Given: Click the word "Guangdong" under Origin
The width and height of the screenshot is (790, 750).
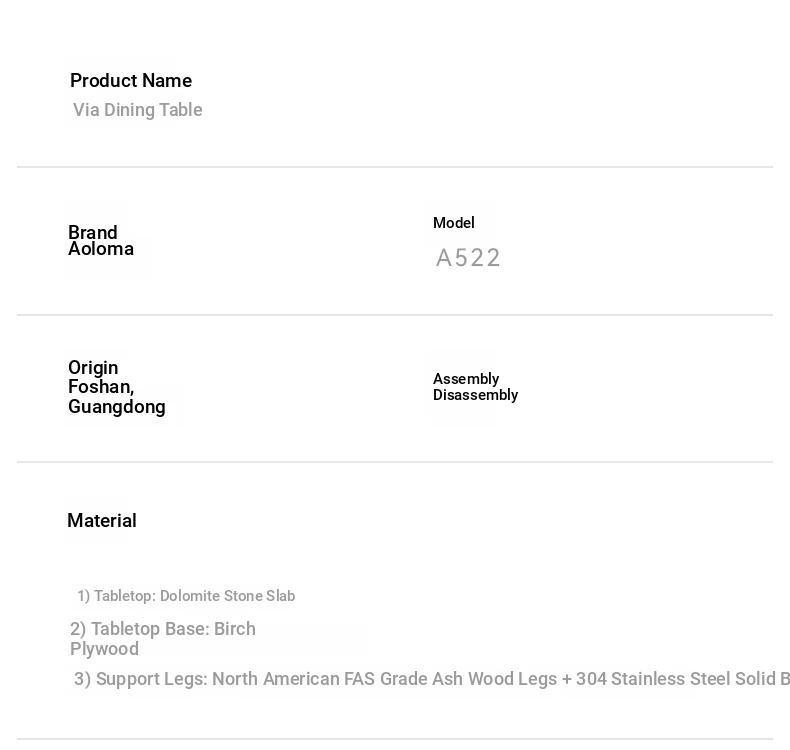Looking at the screenshot, I should point(117,407).
